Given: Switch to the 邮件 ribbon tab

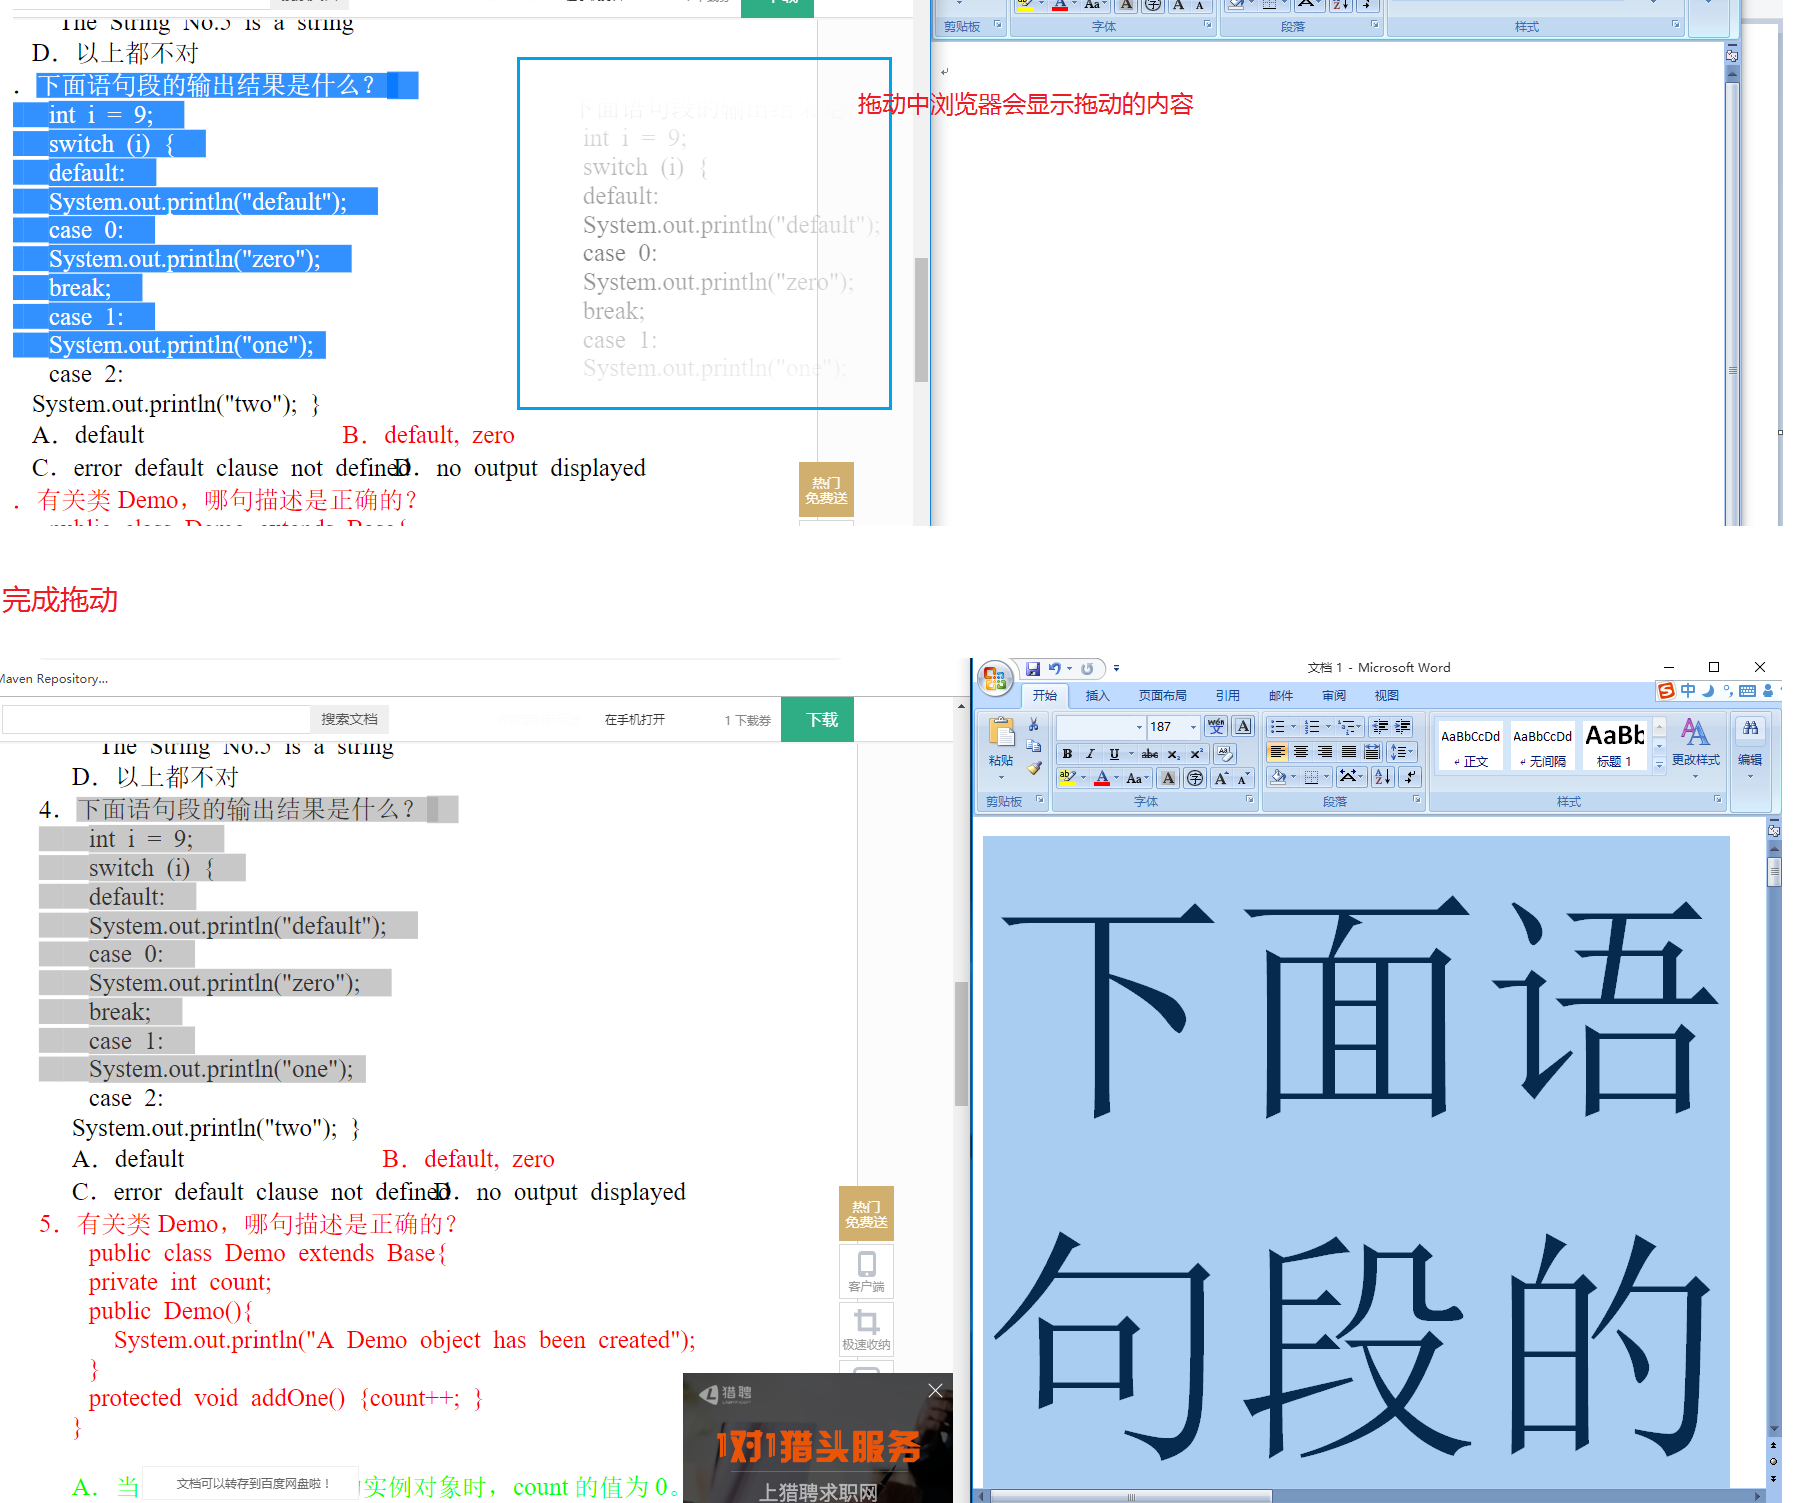Looking at the screenshot, I should tap(1280, 696).
